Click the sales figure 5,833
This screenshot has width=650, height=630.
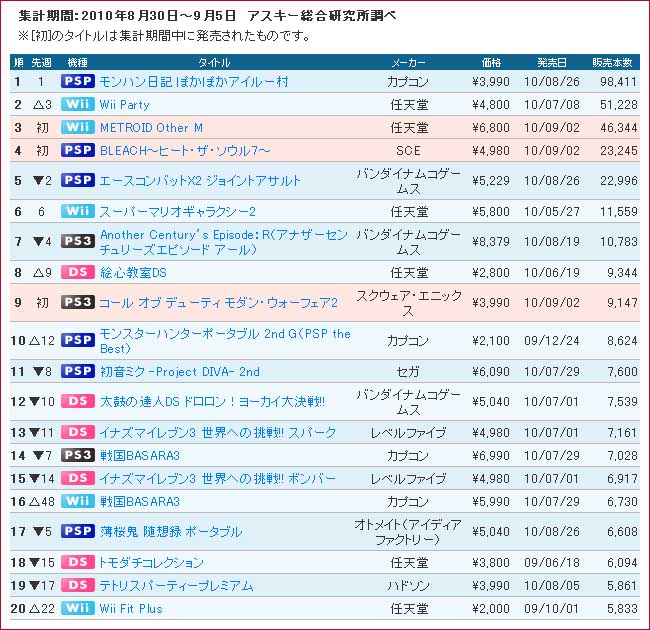622,609
